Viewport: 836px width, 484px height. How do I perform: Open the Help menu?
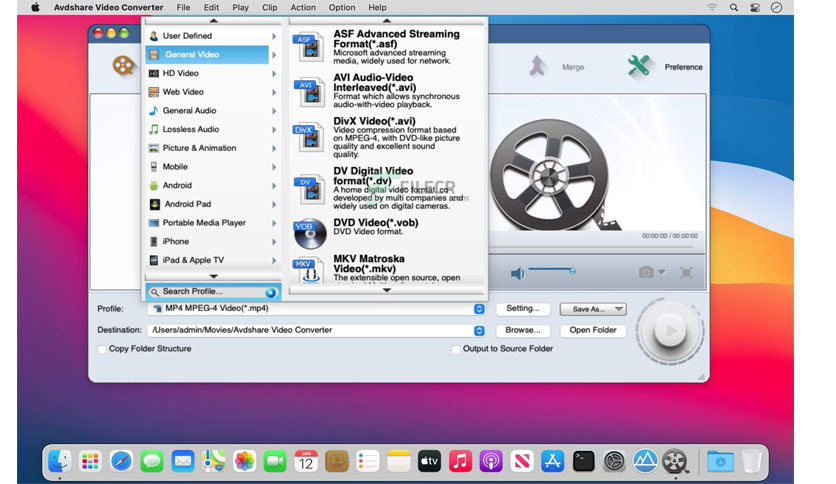[377, 7]
